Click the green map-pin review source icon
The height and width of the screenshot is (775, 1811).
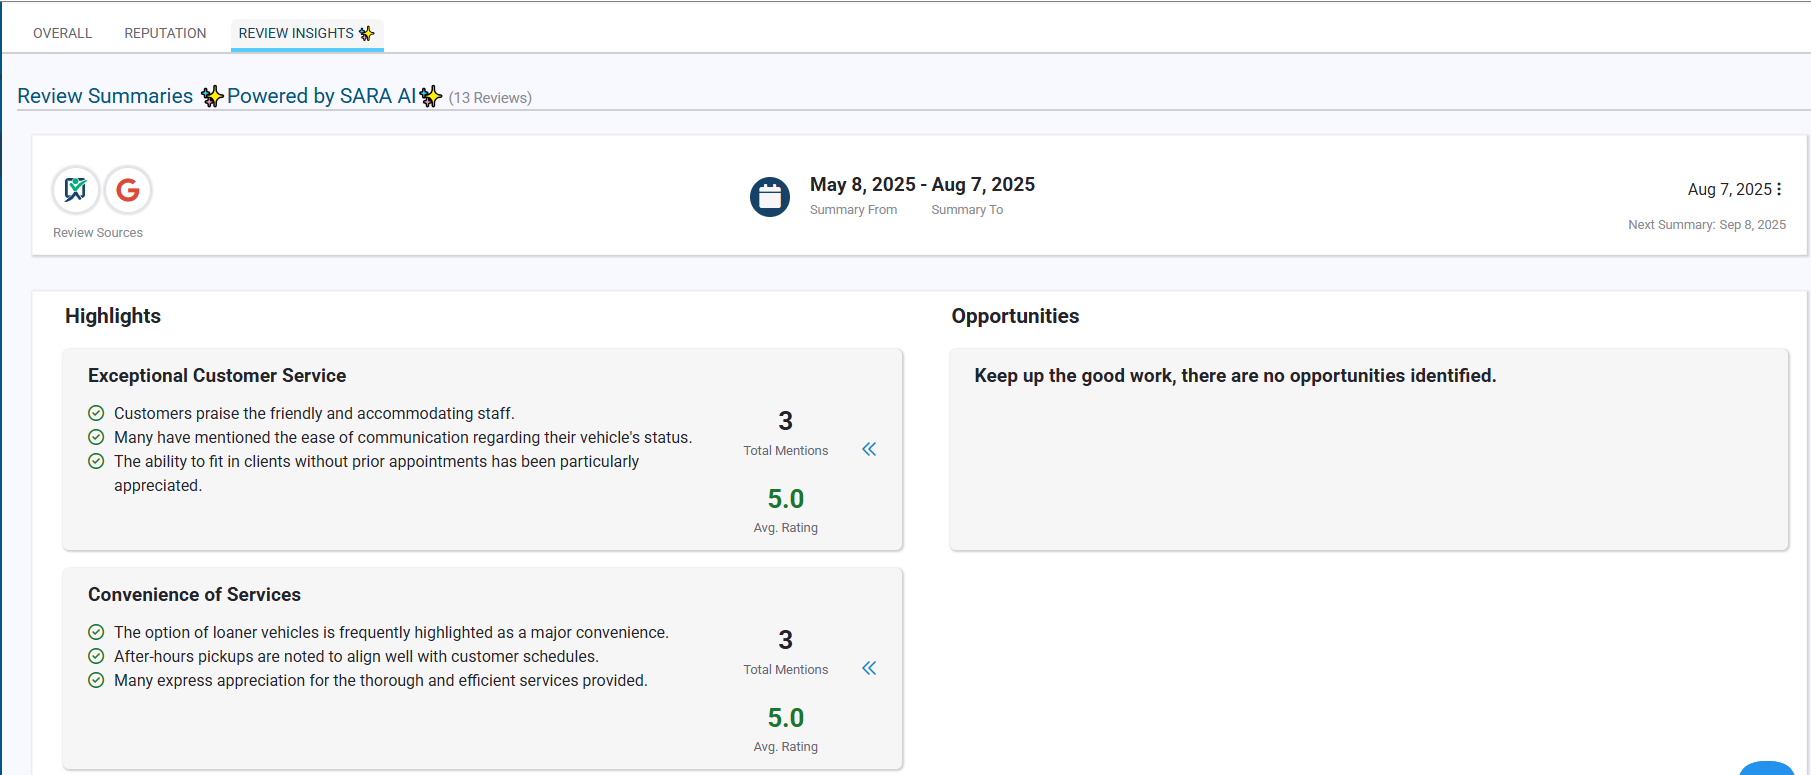[76, 190]
